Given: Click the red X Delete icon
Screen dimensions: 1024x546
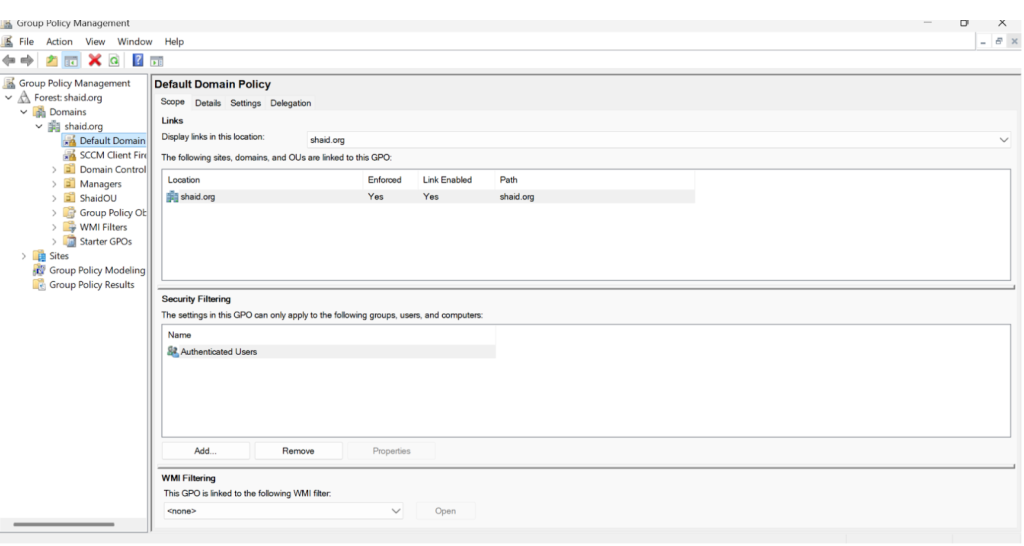Looking at the screenshot, I should pos(95,61).
